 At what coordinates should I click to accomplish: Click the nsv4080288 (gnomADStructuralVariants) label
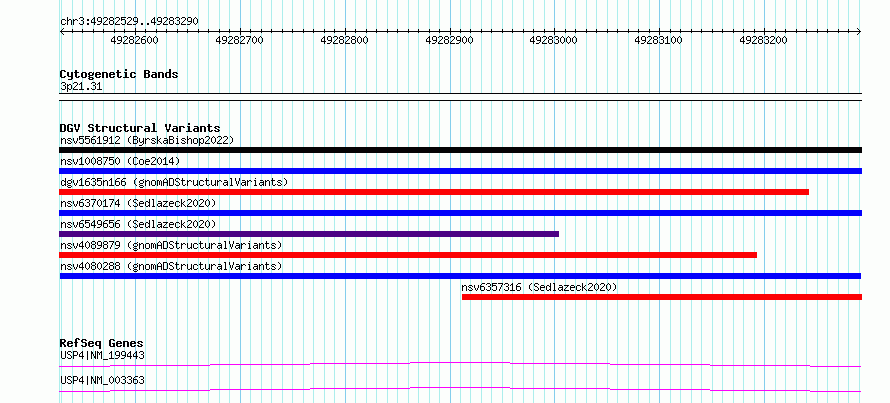point(171,266)
